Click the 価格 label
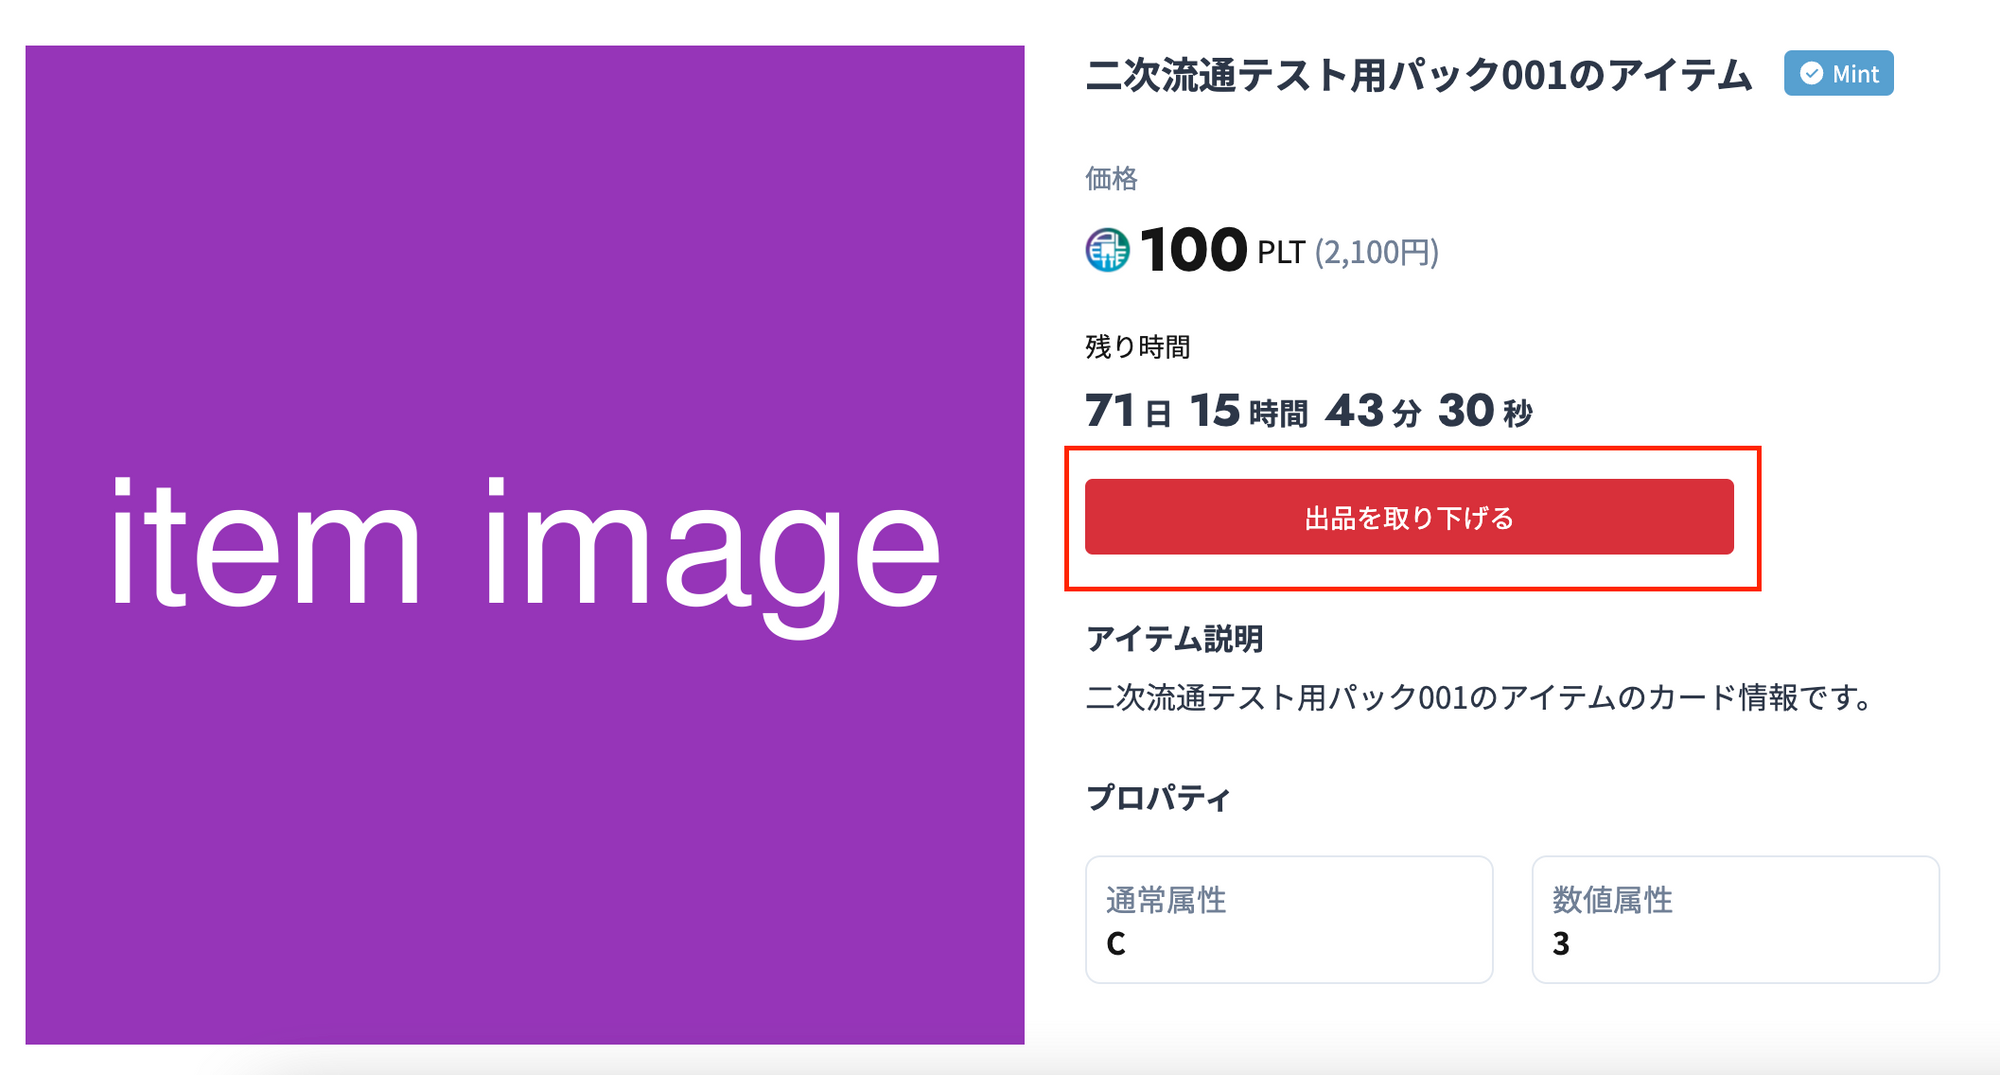The height and width of the screenshot is (1075, 2000). pyautogui.click(x=1111, y=179)
